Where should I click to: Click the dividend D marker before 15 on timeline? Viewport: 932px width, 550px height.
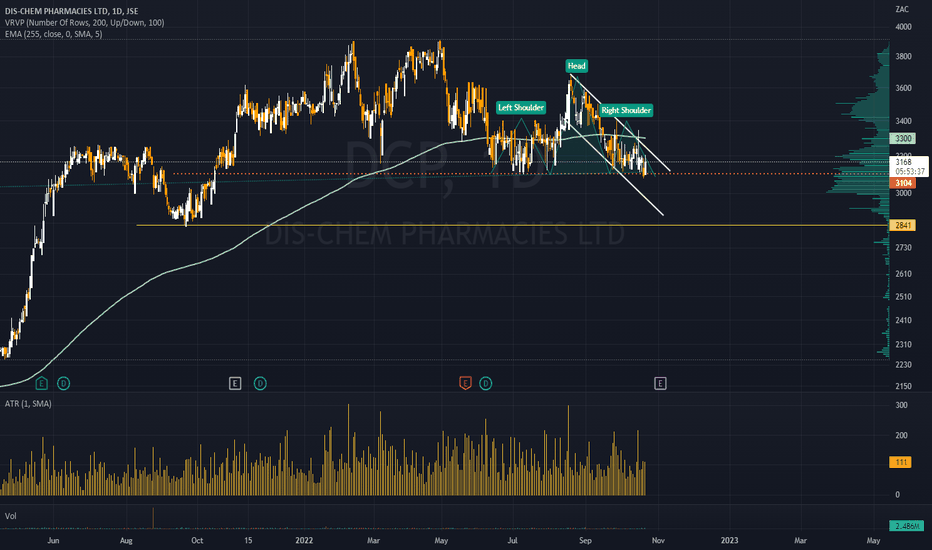click(260, 384)
